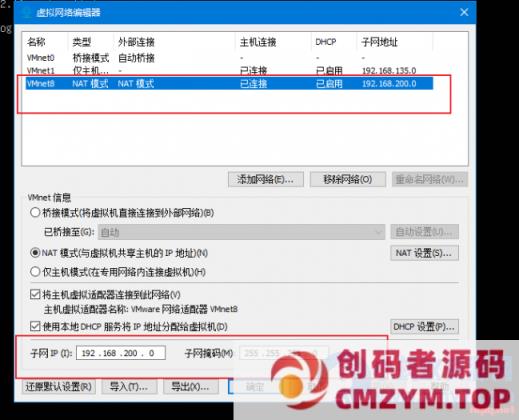Select the VMnet8 NAT network row

click(x=229, y=83)
